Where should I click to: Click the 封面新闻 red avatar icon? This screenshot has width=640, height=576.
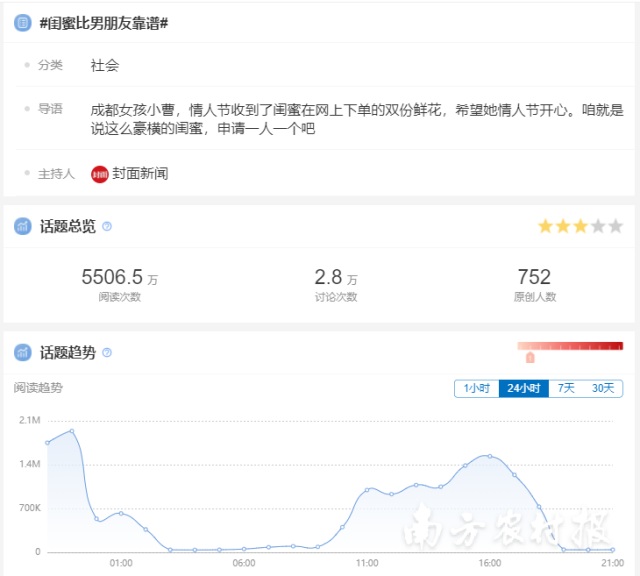(x=100, y=174)
